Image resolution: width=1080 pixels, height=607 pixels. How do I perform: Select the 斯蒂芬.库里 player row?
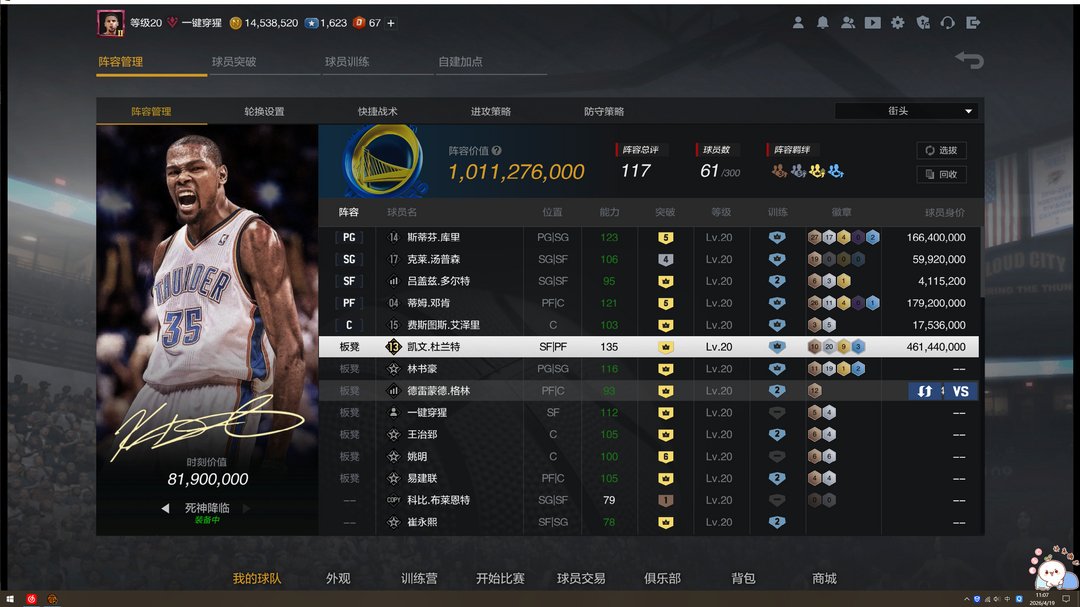tap(650, 238)
